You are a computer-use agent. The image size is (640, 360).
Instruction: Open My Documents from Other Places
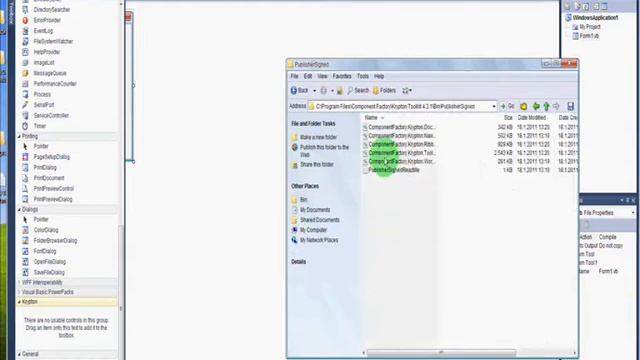[x=315, y=210]
